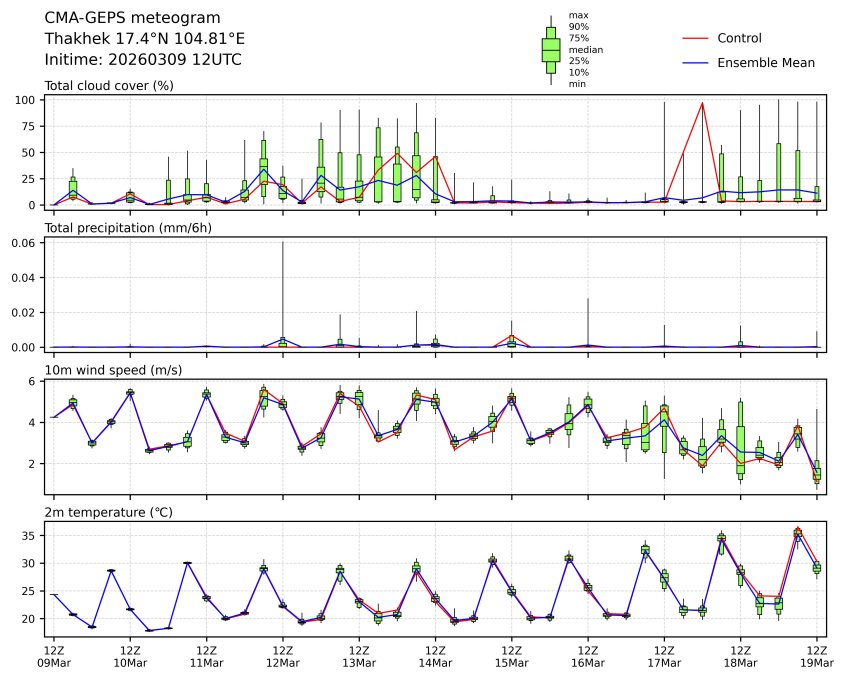This screenshot has height=680, width=845.
Task: Click the red Control peak in cloud cover chart
Action: [703, 103]
